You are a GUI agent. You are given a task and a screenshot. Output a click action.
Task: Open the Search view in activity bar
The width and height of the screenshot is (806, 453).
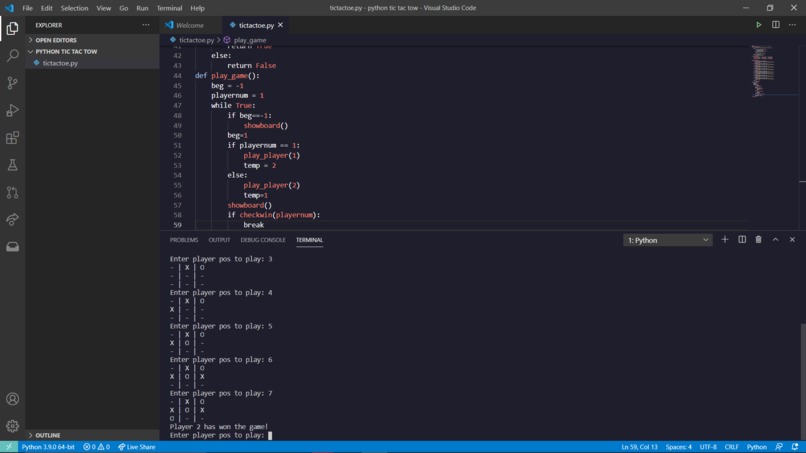click(x=12, y=55)
